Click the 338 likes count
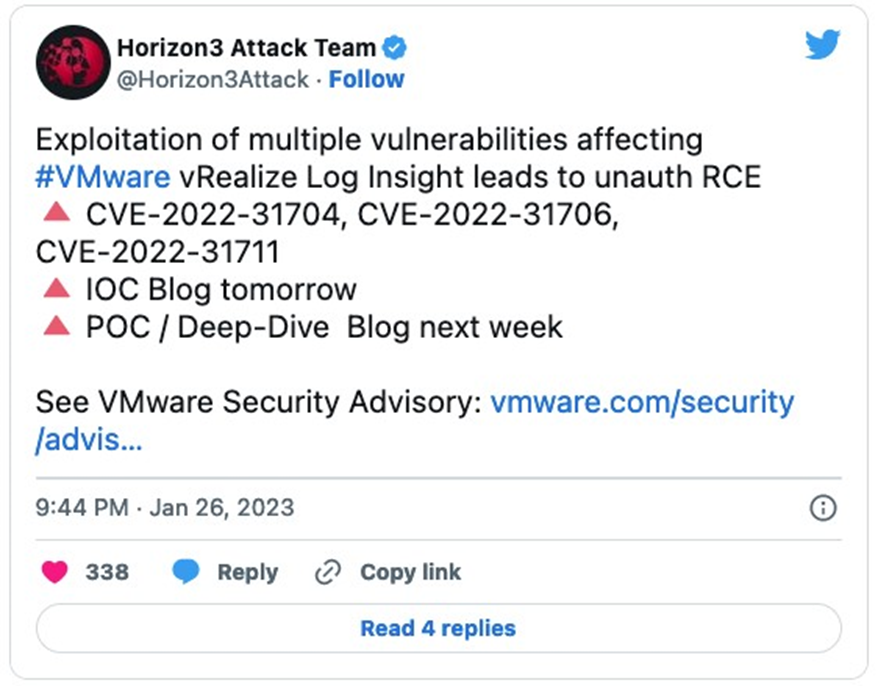The image size is (878, 686). click(x=107, y=572)
